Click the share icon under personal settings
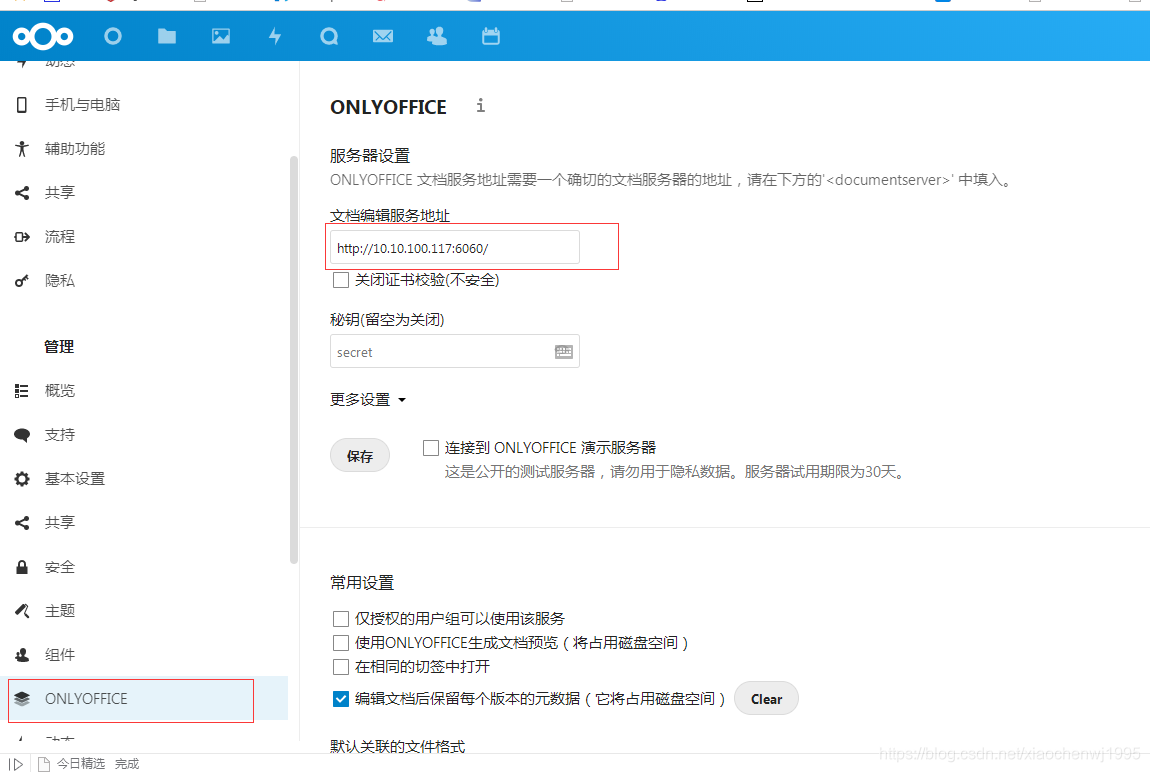1150x772 pixels. (22, 193)
